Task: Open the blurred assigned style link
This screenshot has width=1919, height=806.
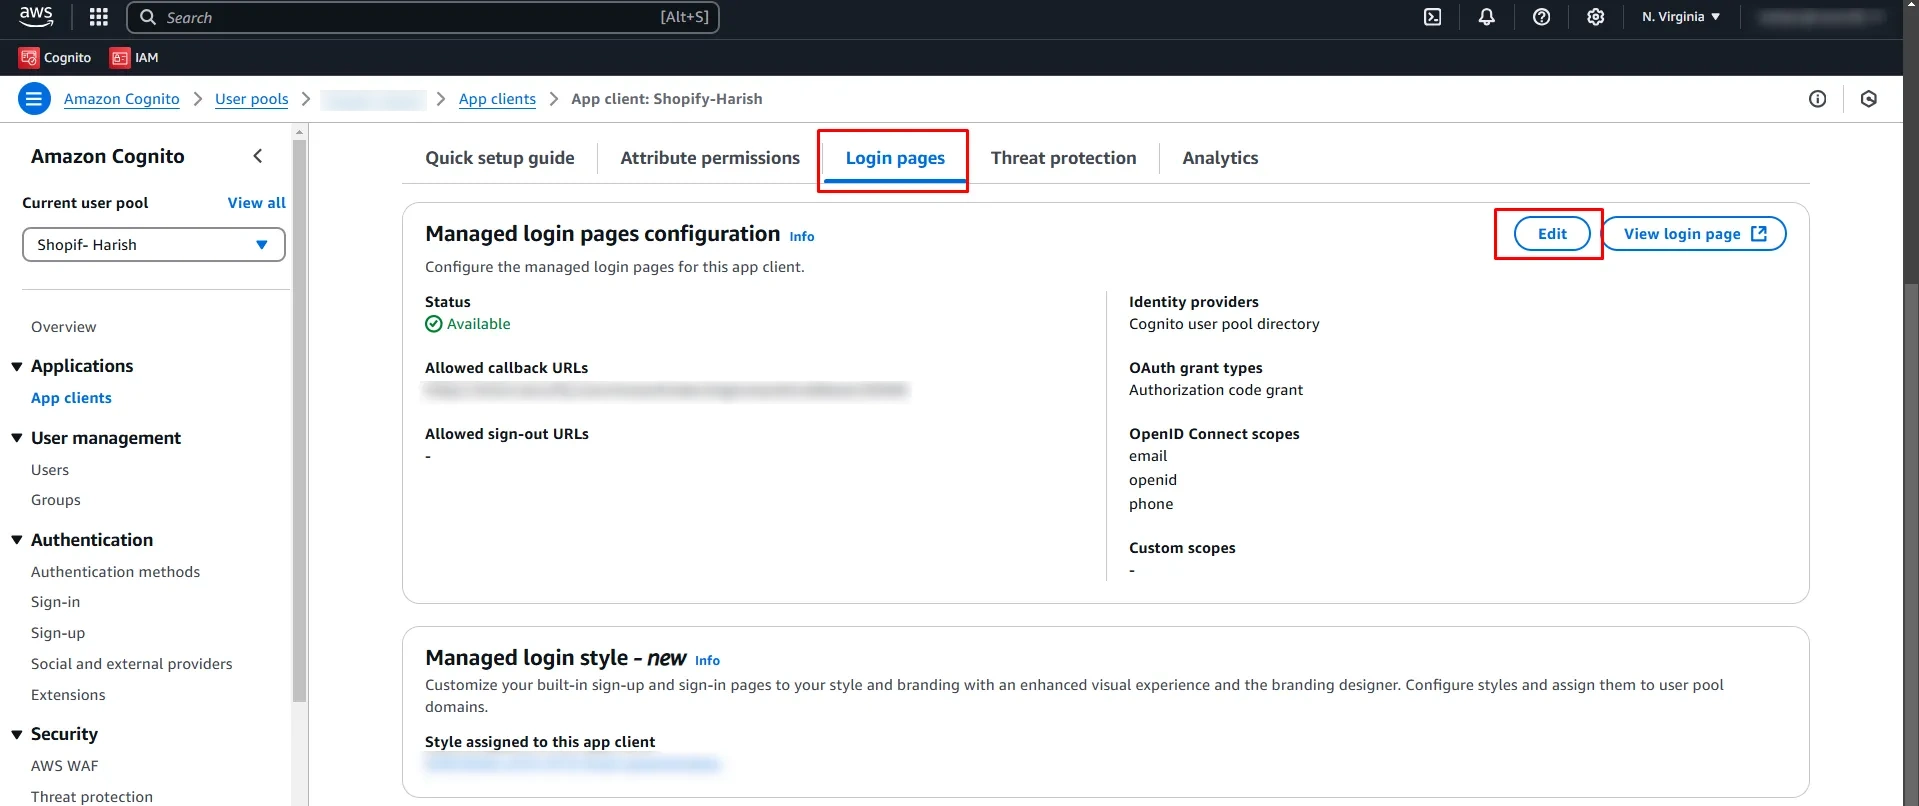Action: click(x=572, y=764)
